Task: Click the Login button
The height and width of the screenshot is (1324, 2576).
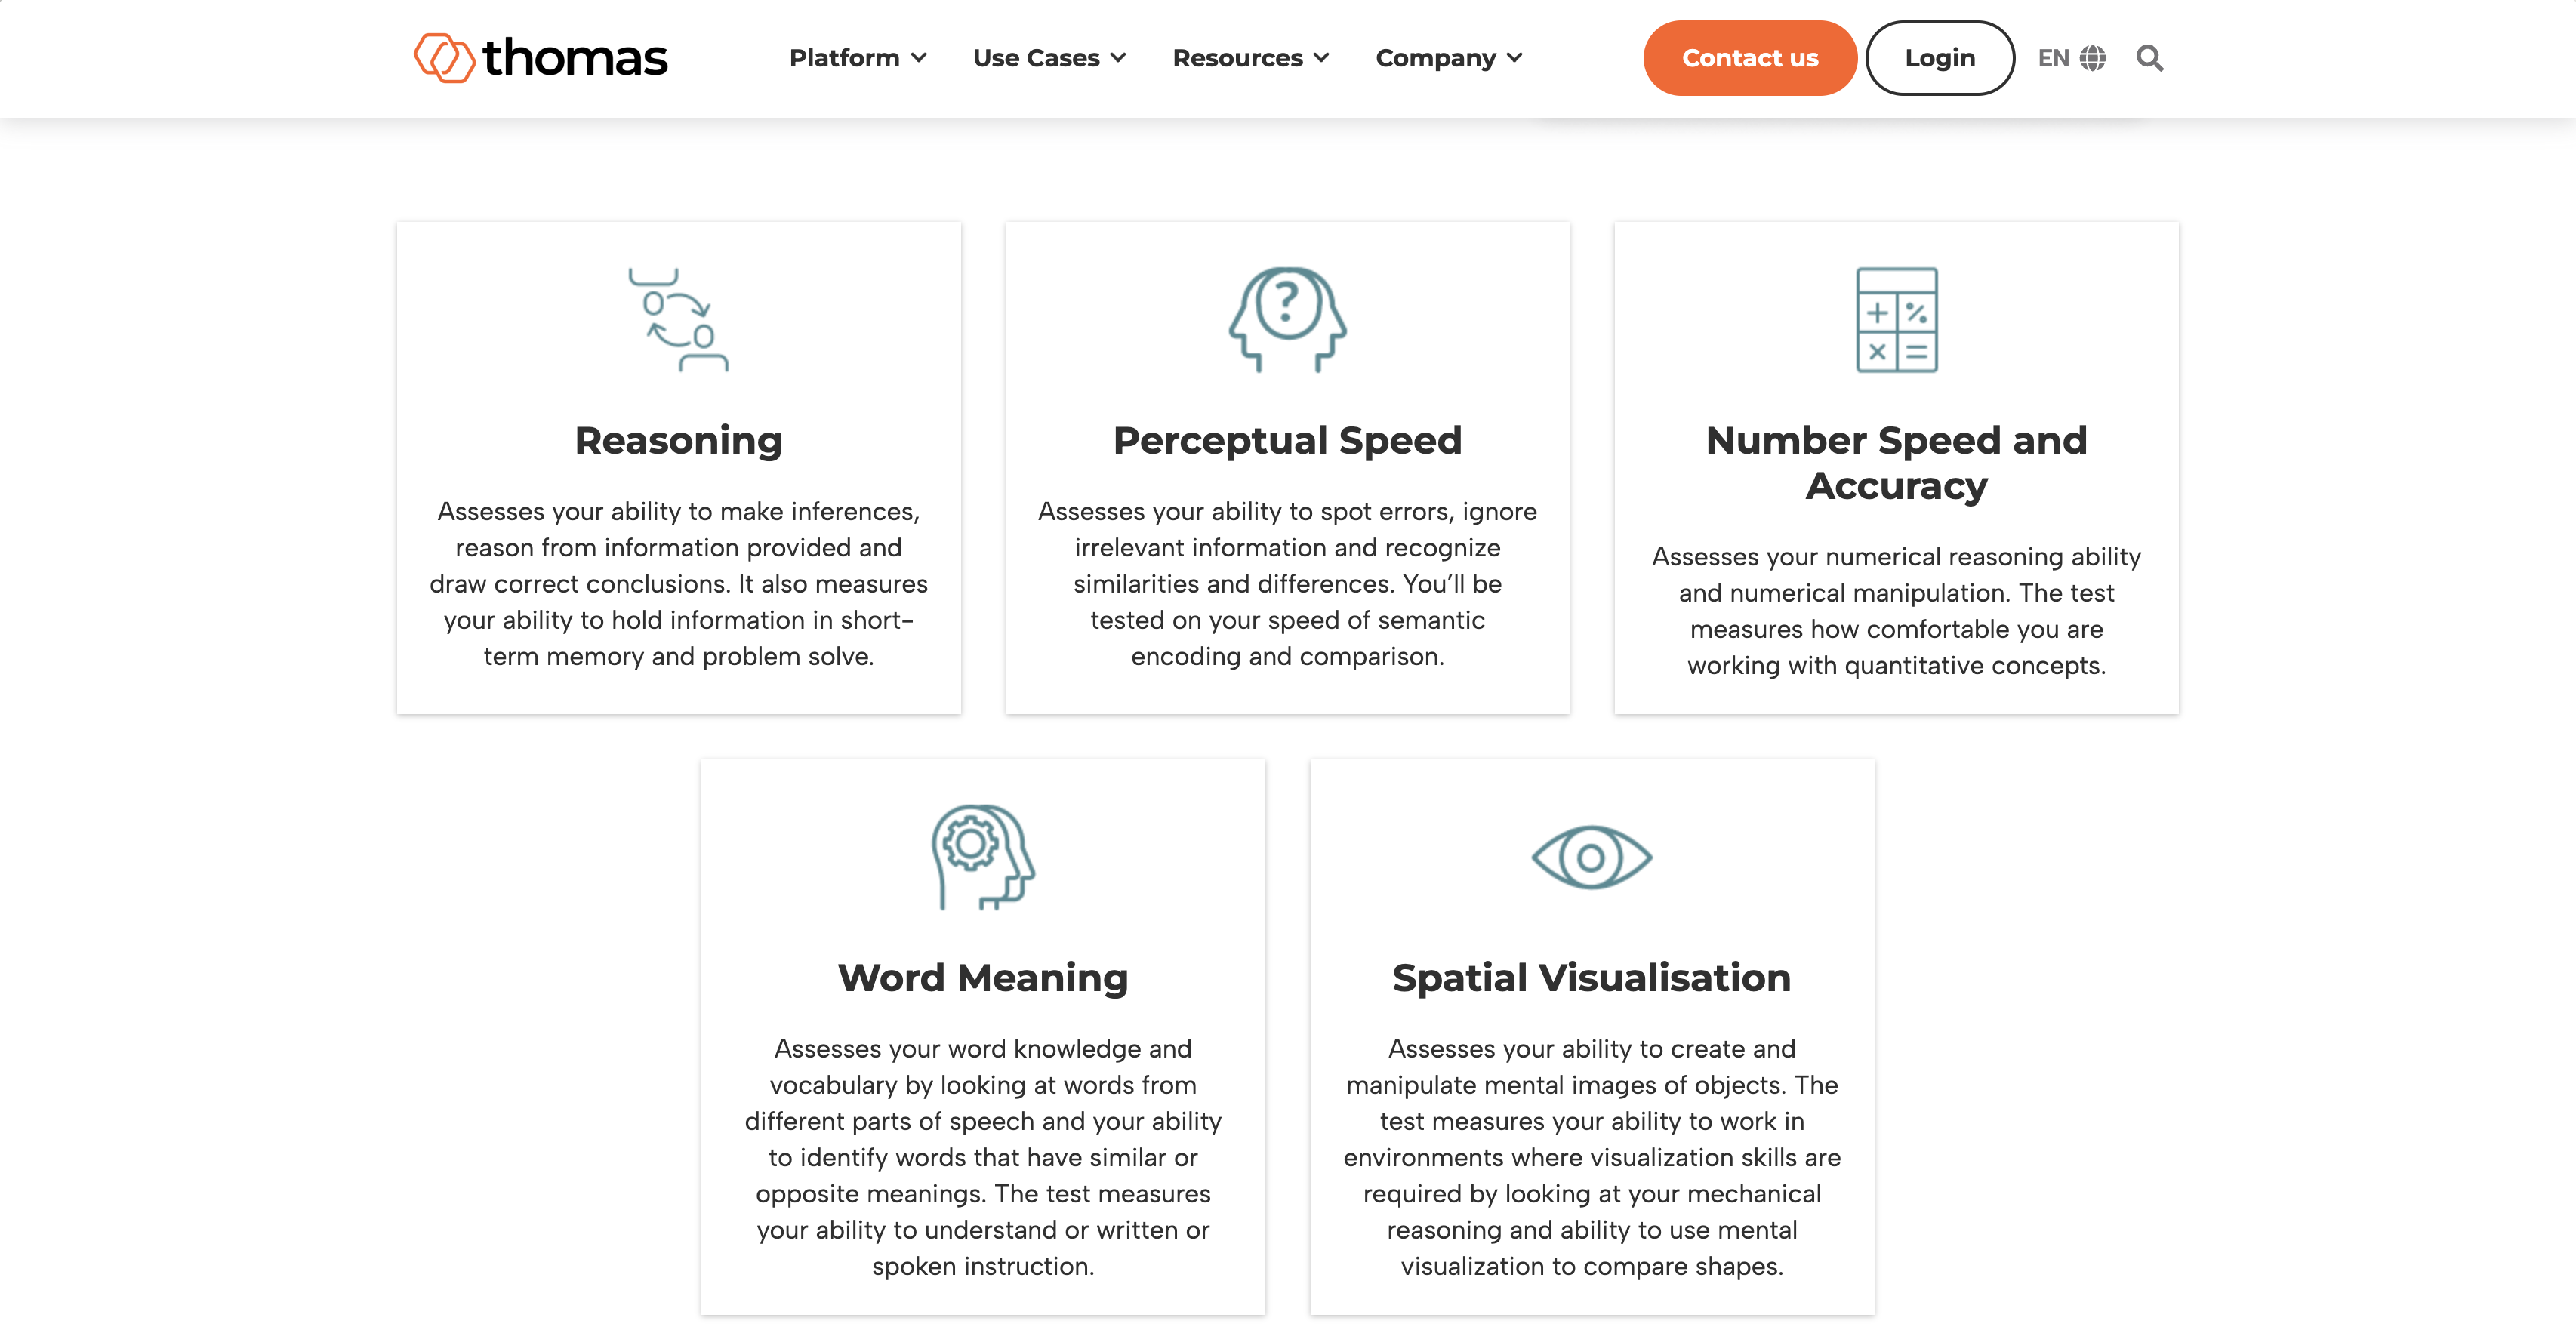Action: (1940, 57)
